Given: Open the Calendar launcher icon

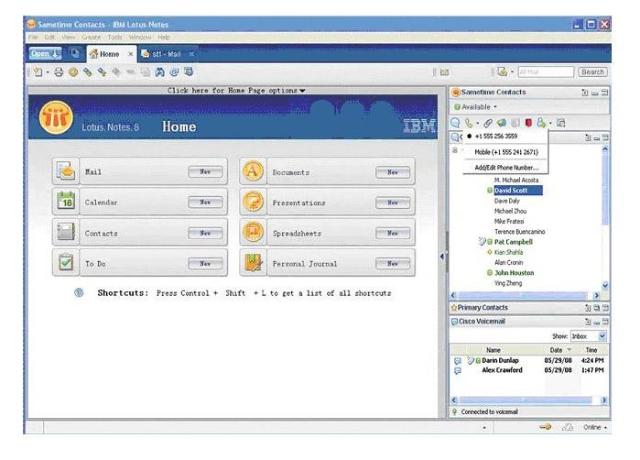Looking at the screenshot, I should point(66,202).
